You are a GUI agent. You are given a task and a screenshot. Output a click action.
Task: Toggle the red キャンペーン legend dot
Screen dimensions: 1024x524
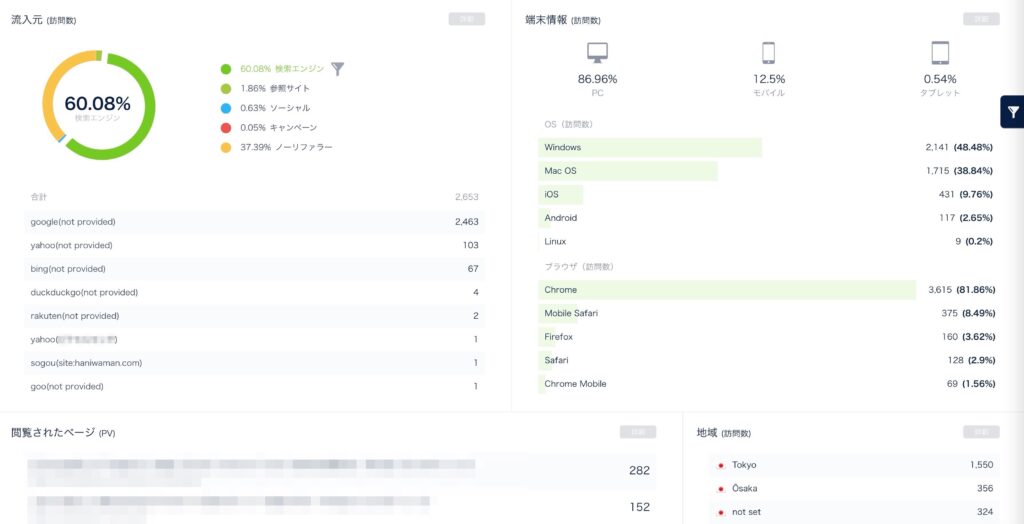[x=226, y=128]
